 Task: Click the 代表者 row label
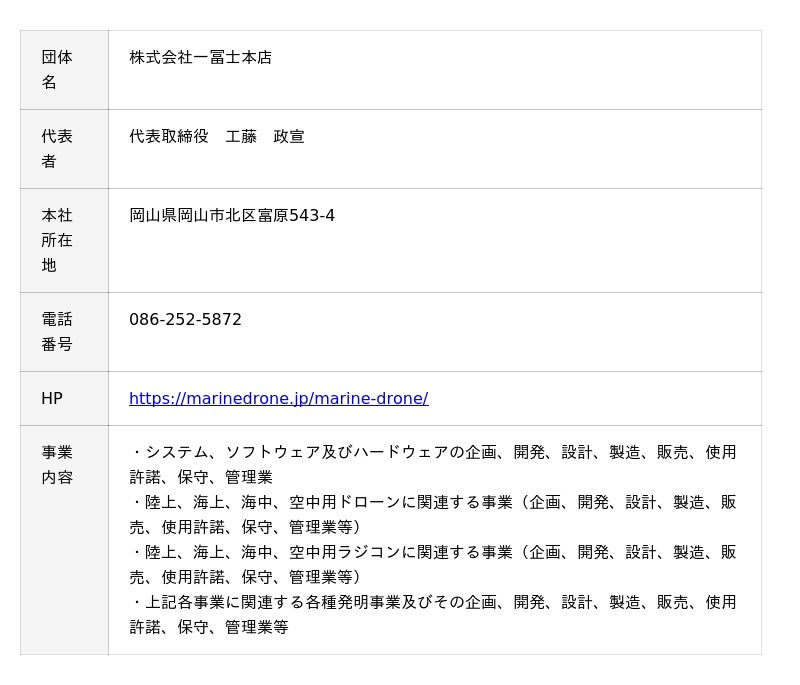click(x=56, y=148)
